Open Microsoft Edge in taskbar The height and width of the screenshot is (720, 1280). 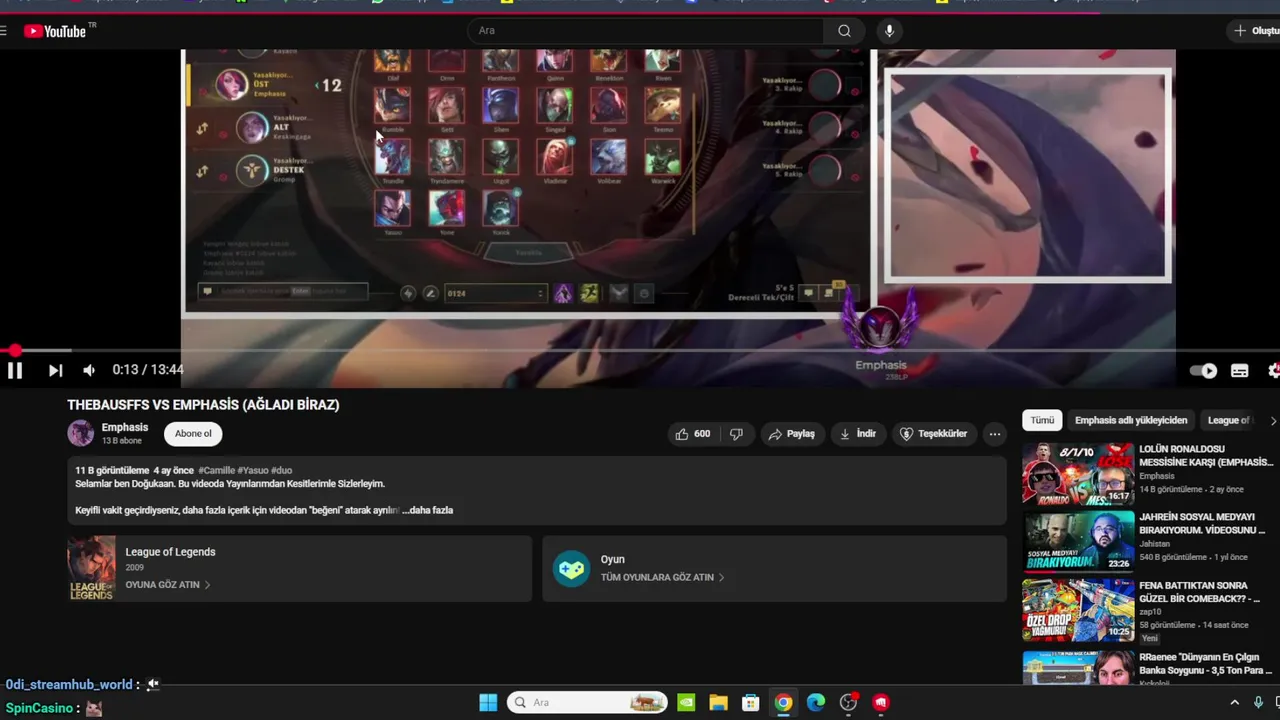coord(816,702)
